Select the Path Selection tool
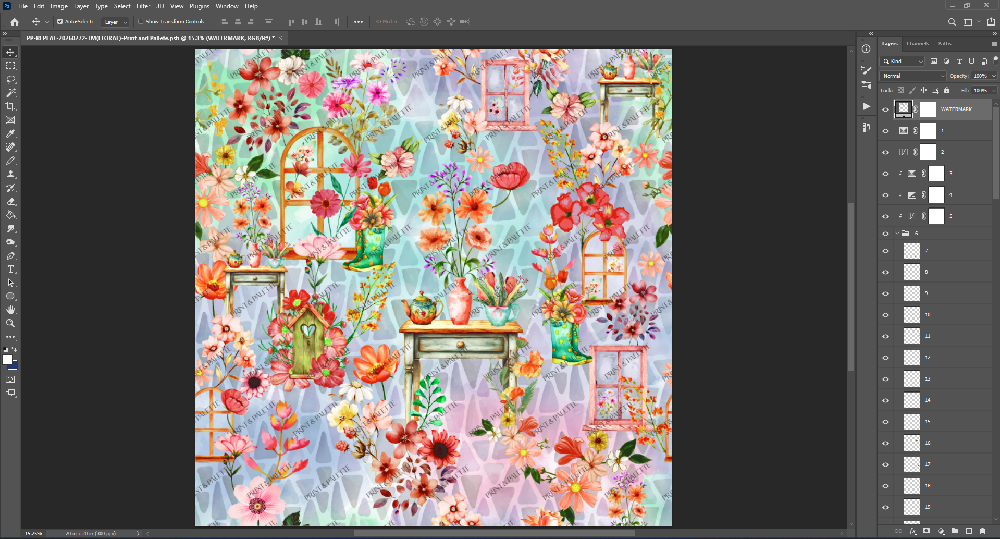This screenshot has height=539, width=1000. coord(11,283)
